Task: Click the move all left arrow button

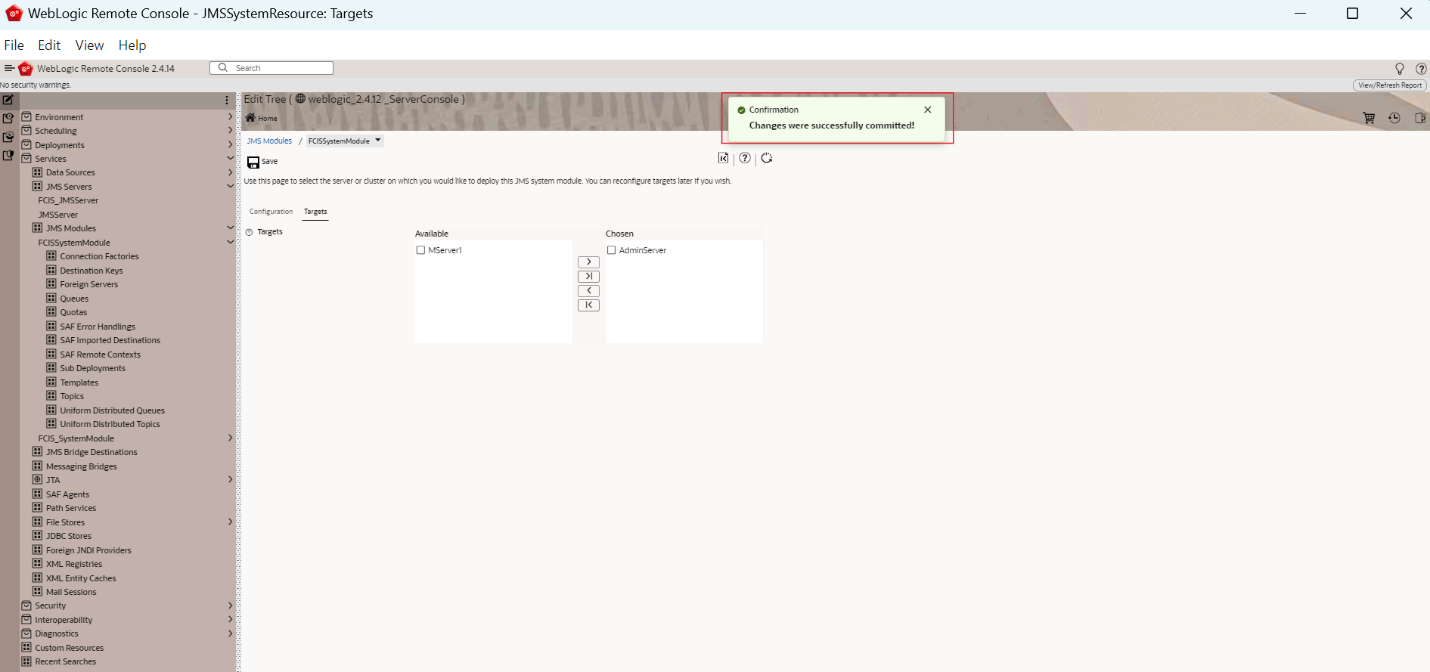Action: coord(589,305)
